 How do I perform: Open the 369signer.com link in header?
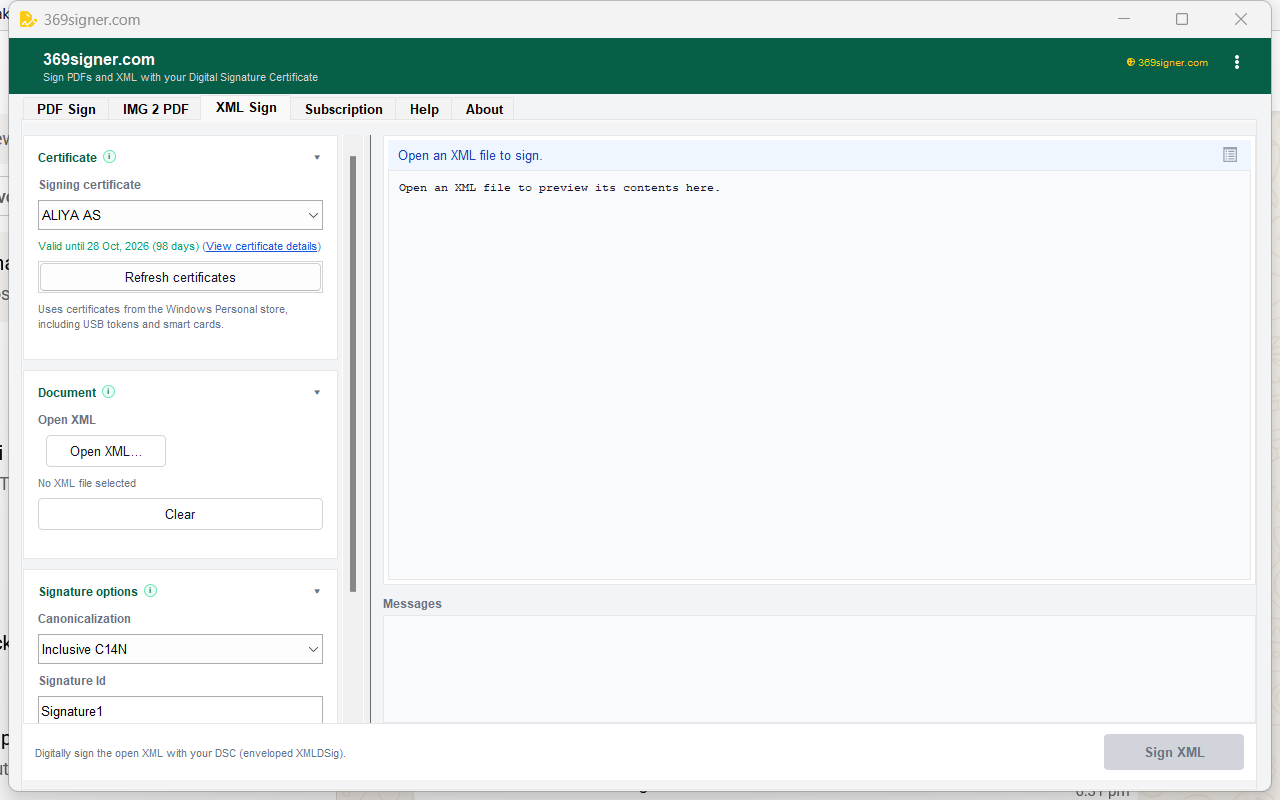coord(1167,62)
